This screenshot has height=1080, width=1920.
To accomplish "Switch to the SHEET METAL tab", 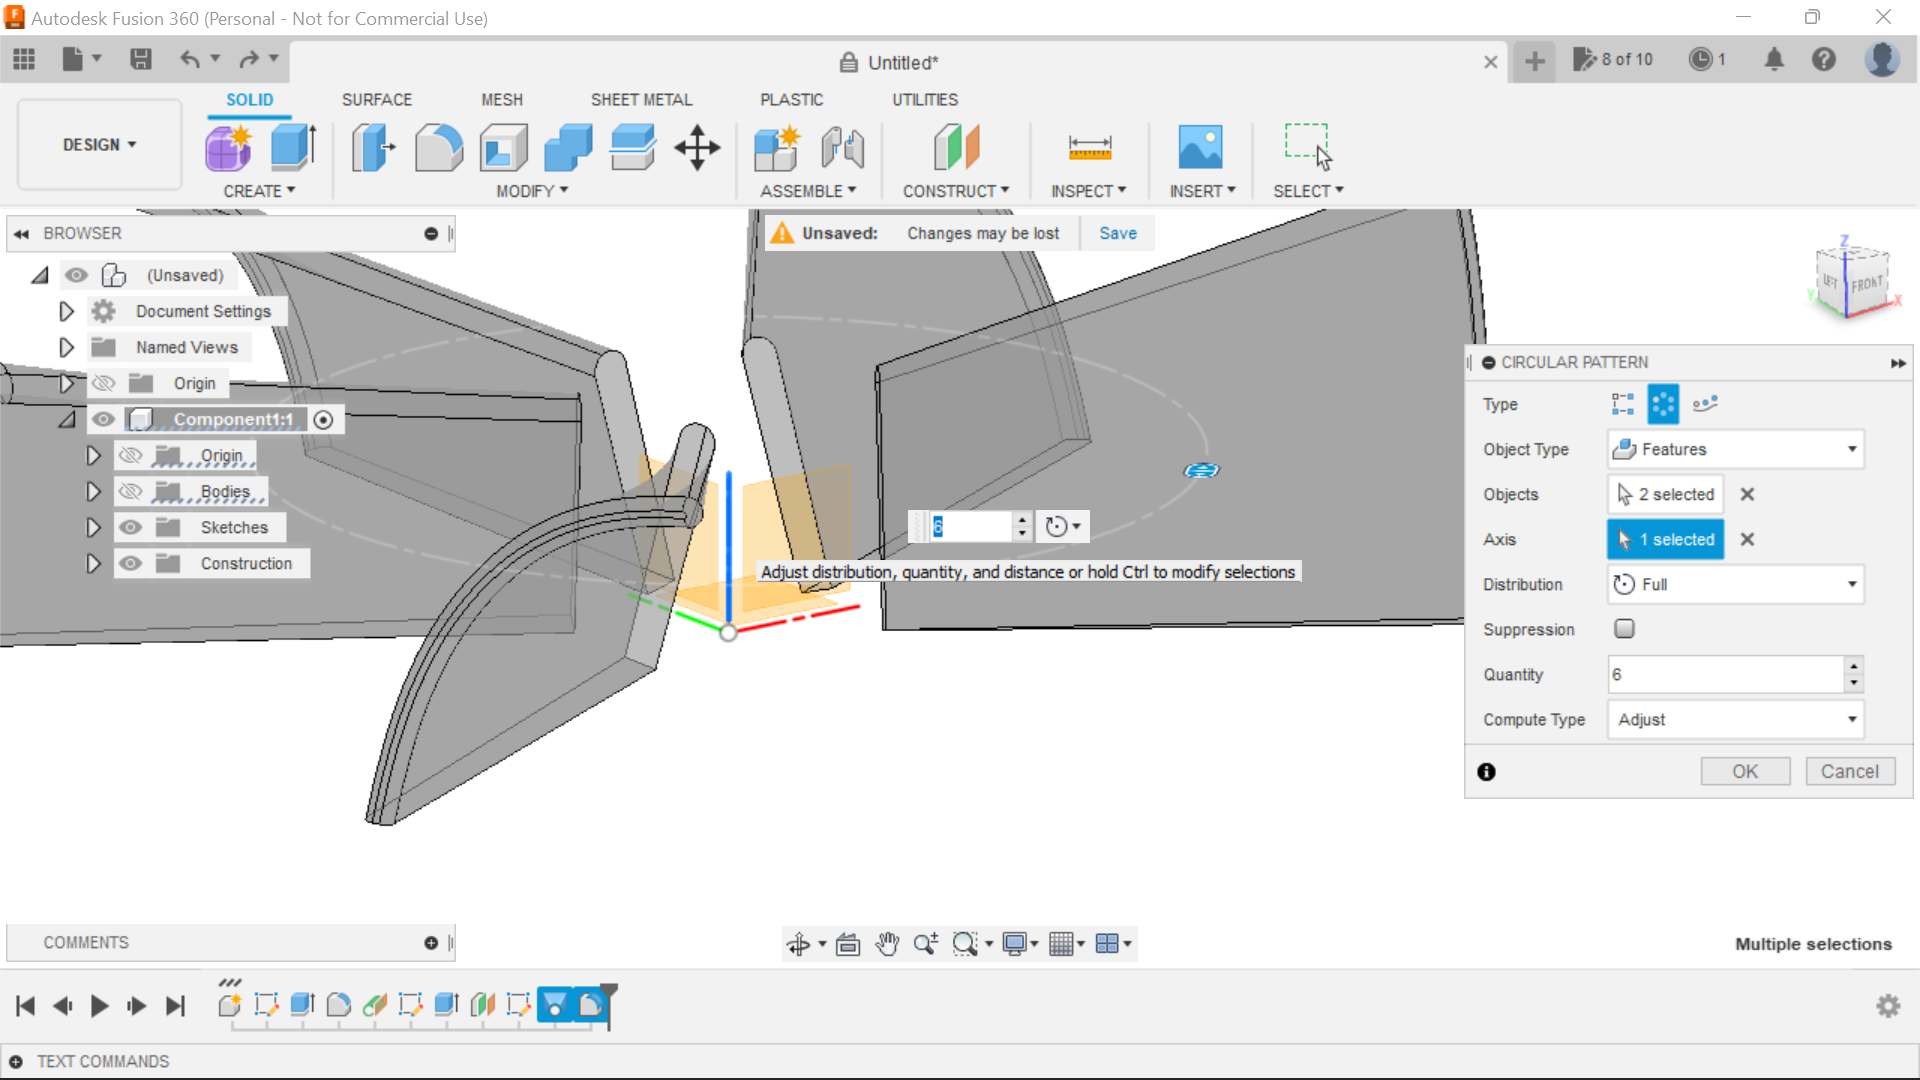I will pos(641,100).
